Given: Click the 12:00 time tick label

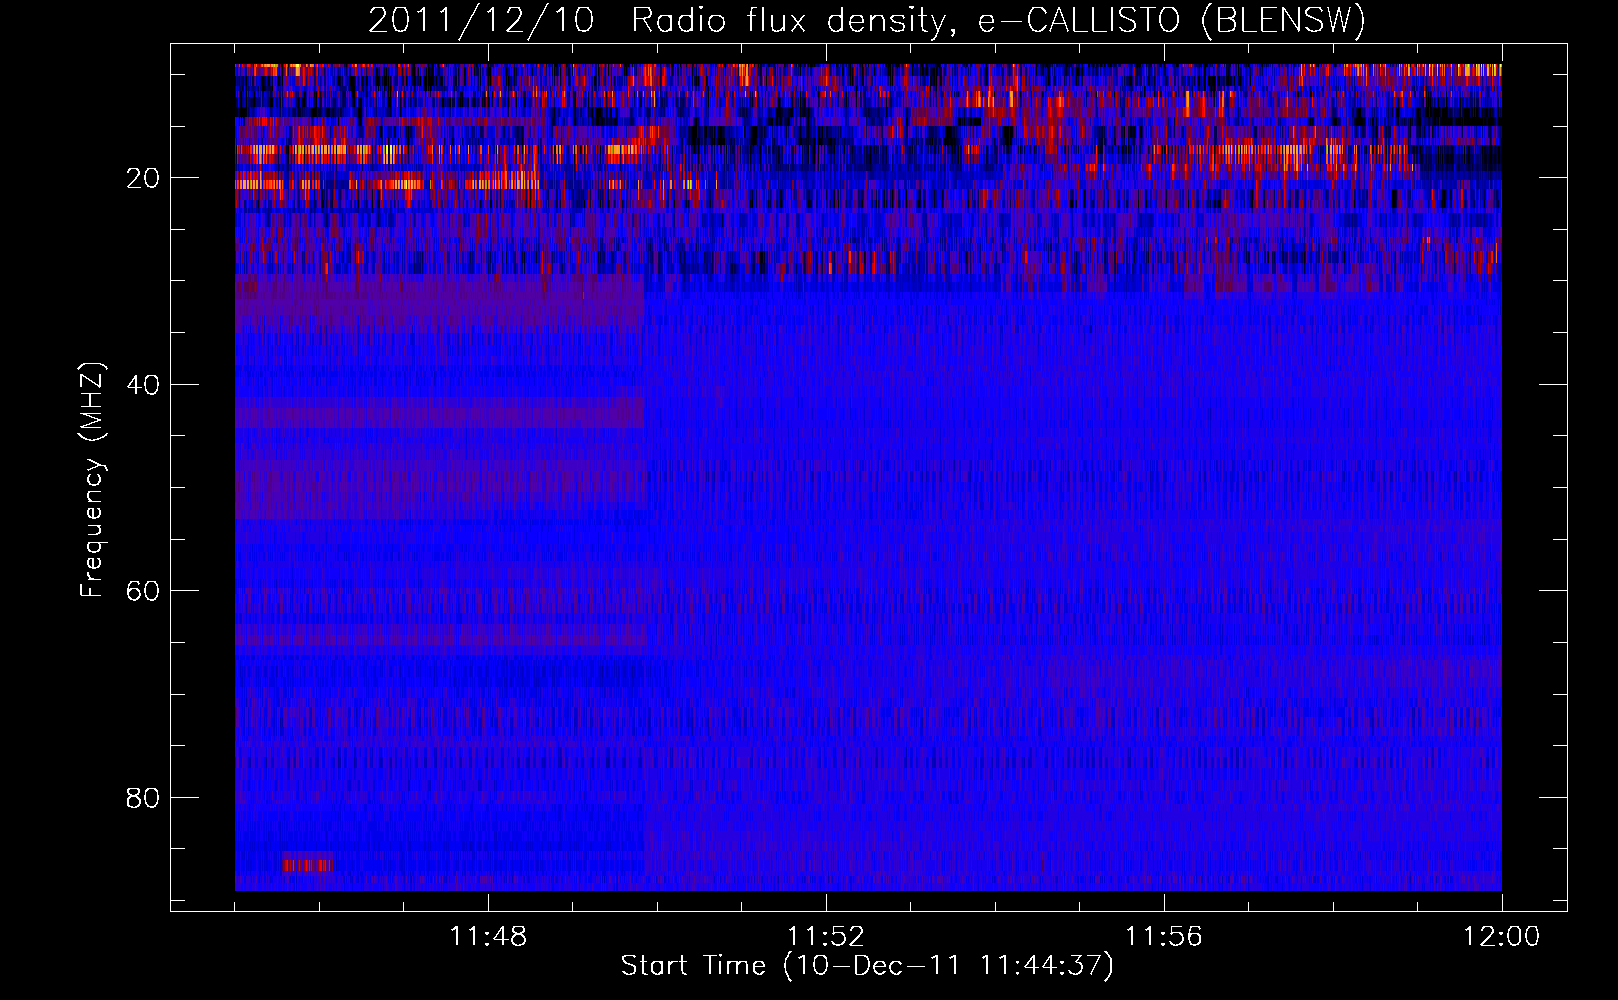Looking at the screenshot, I should tap(1502, 937).
